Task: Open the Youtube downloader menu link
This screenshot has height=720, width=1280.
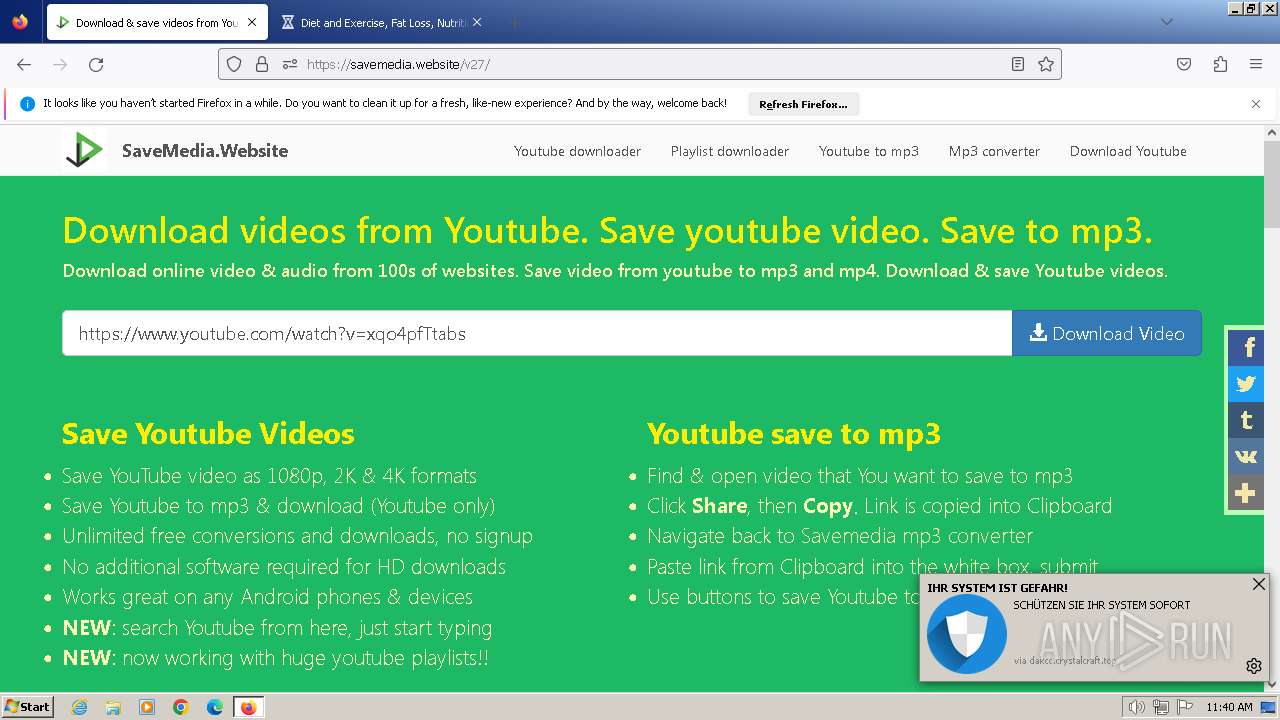Action: pyautogui.click(x=577, y=151)
